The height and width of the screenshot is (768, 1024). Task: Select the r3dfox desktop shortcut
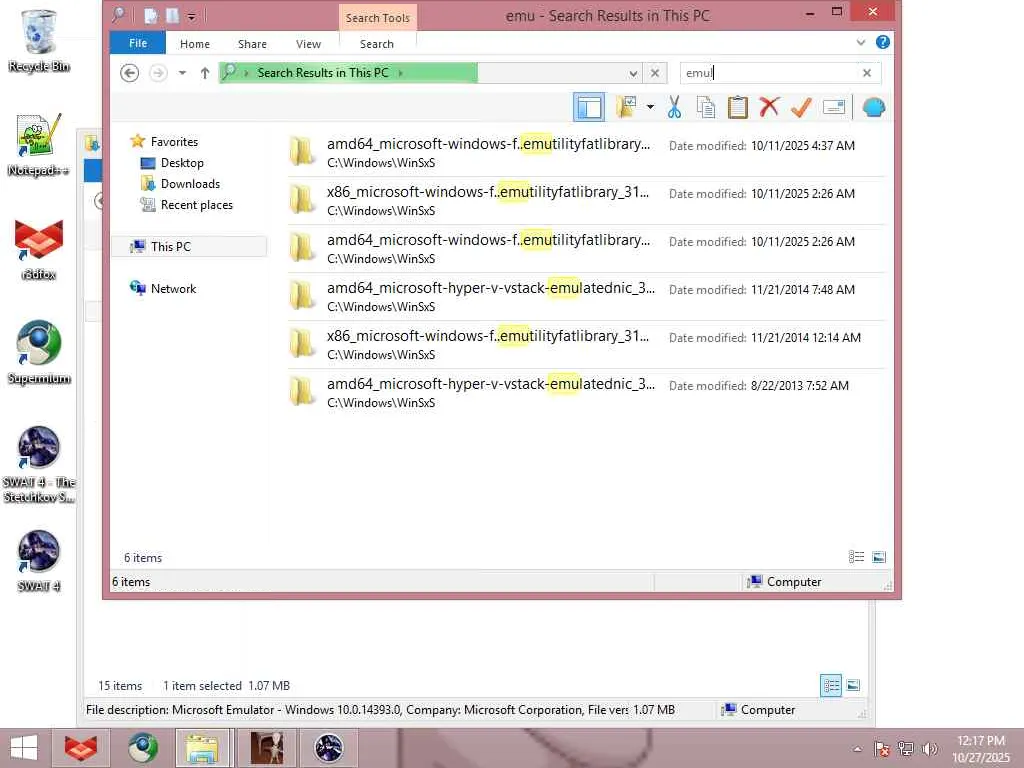39,249
